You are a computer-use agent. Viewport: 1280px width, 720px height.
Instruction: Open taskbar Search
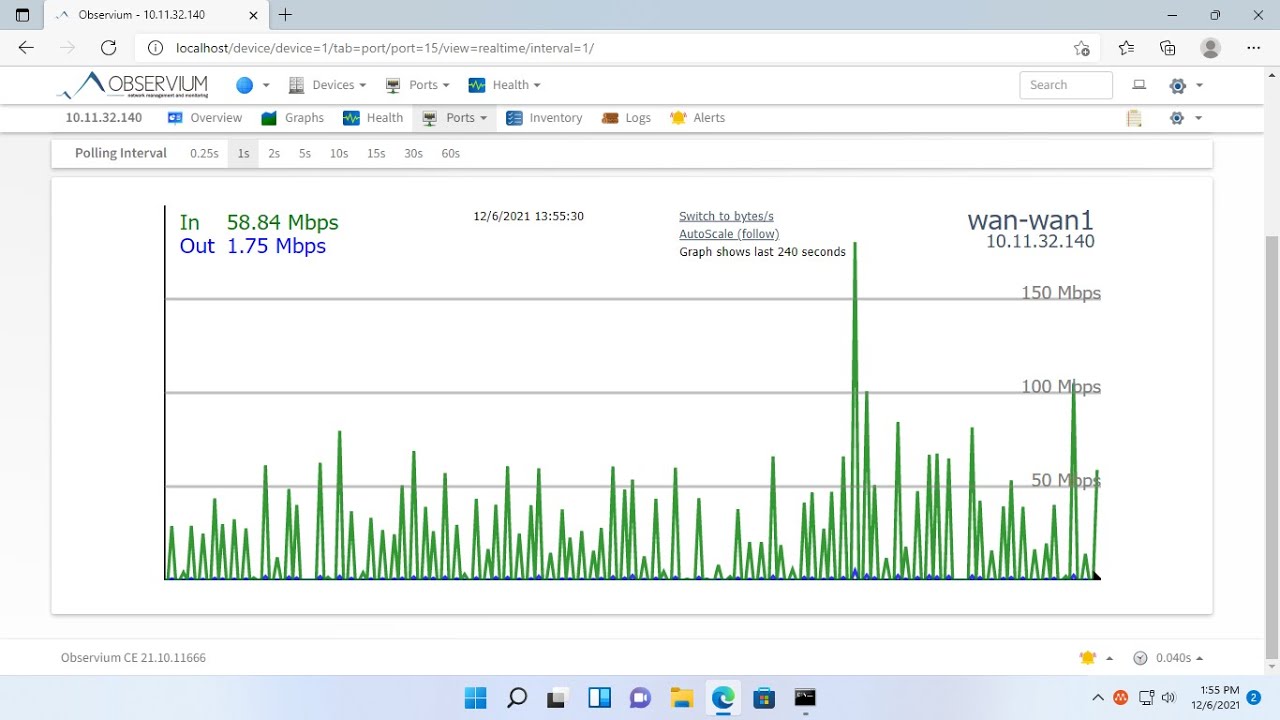517,697
